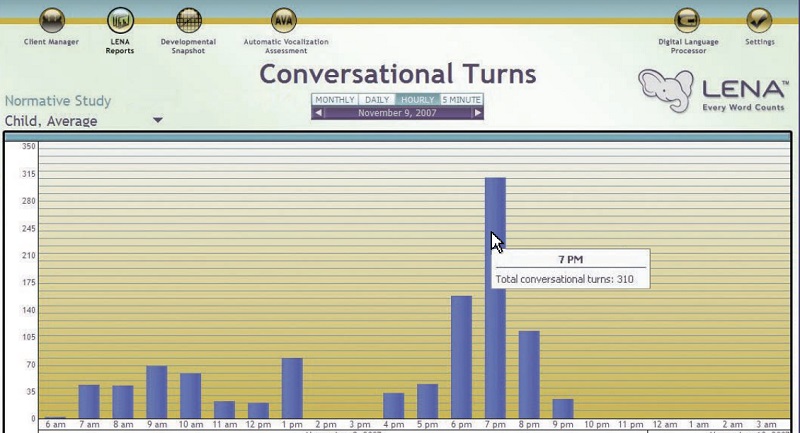This screenshot has height=433, width=800.
Task: Click the November 9, 2007 date bar
Action: point(398,113)
